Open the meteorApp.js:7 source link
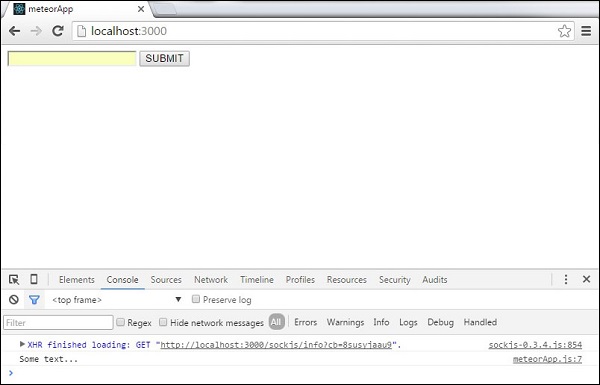 [x=547, y=359]
